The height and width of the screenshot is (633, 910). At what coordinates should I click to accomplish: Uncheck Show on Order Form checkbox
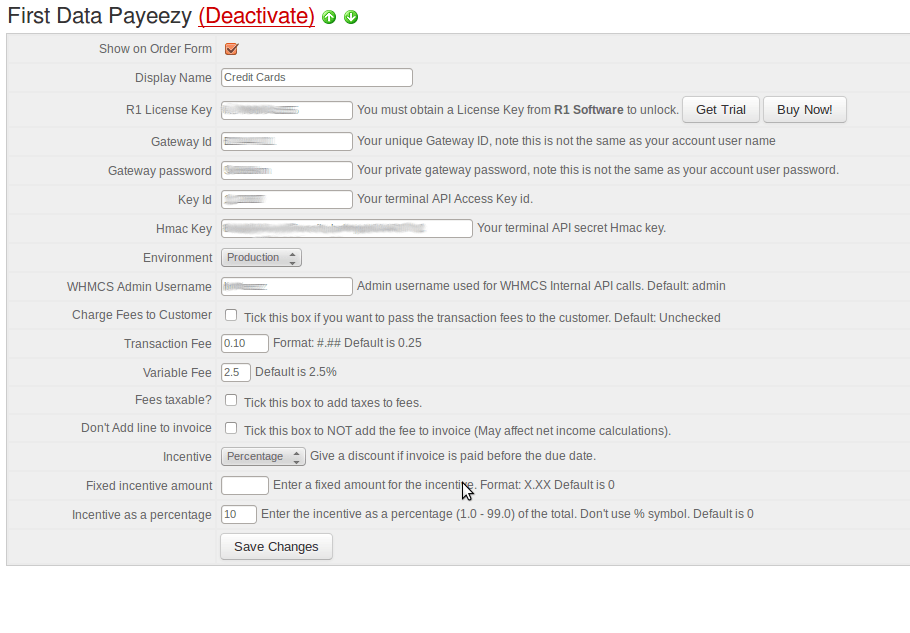(x=231, y=49)
